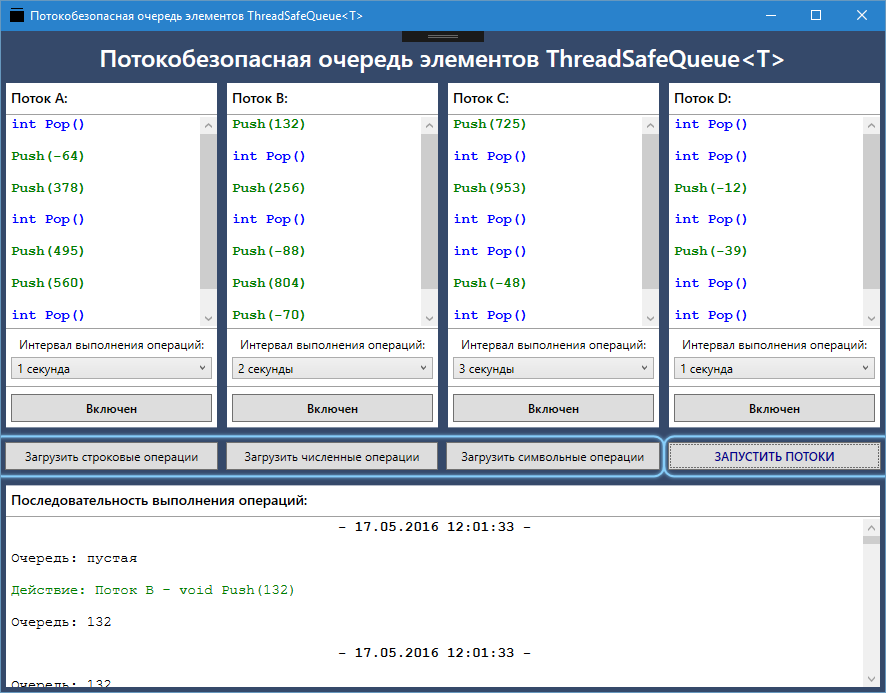Select Push(-48) in Поток C list
The width and height of the screenshot is (886, 693).
[490, 282]
